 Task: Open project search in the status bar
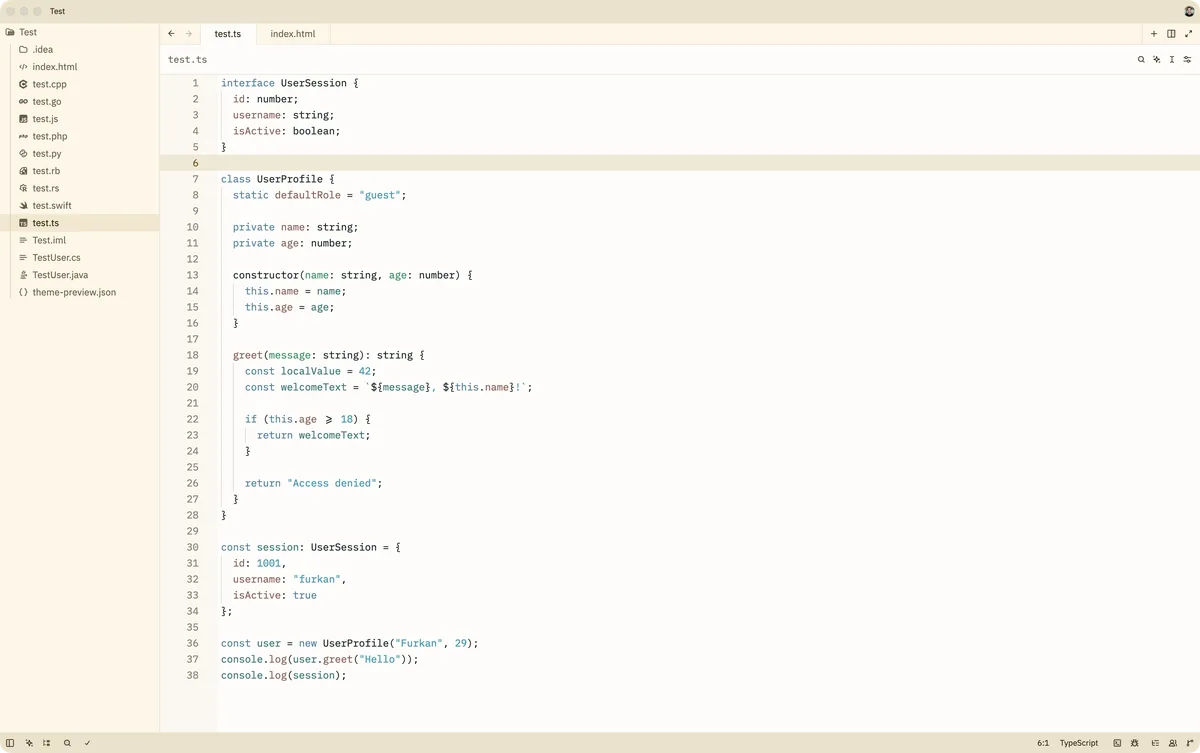tap(67, 743)
